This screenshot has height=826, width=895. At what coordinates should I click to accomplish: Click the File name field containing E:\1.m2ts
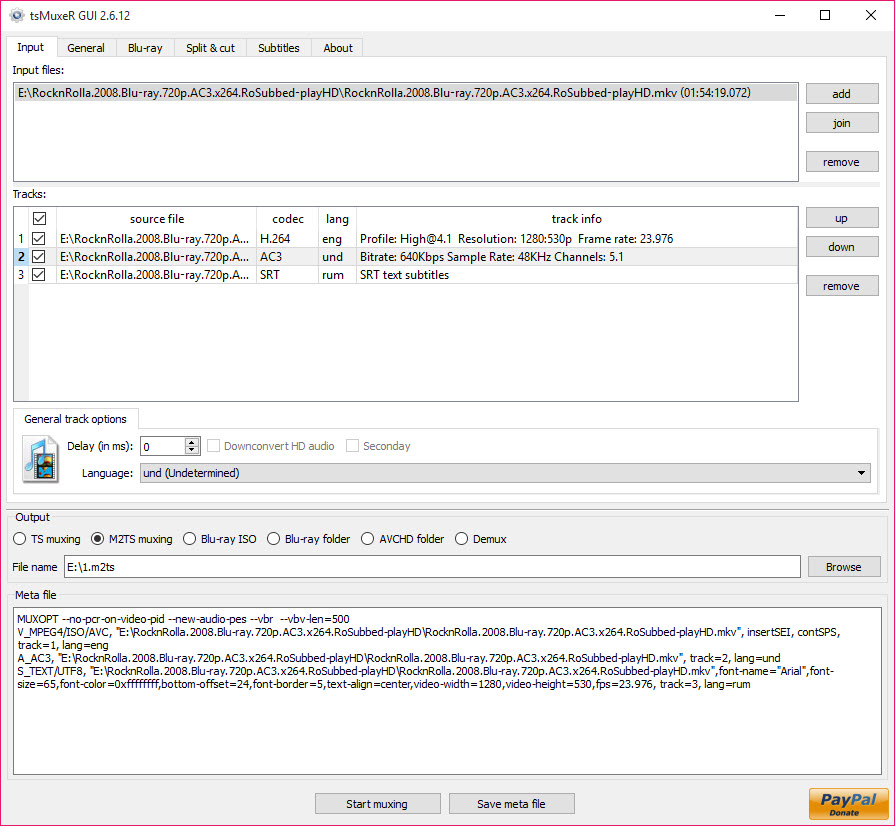pyautogui.click(x=432, y=567)
